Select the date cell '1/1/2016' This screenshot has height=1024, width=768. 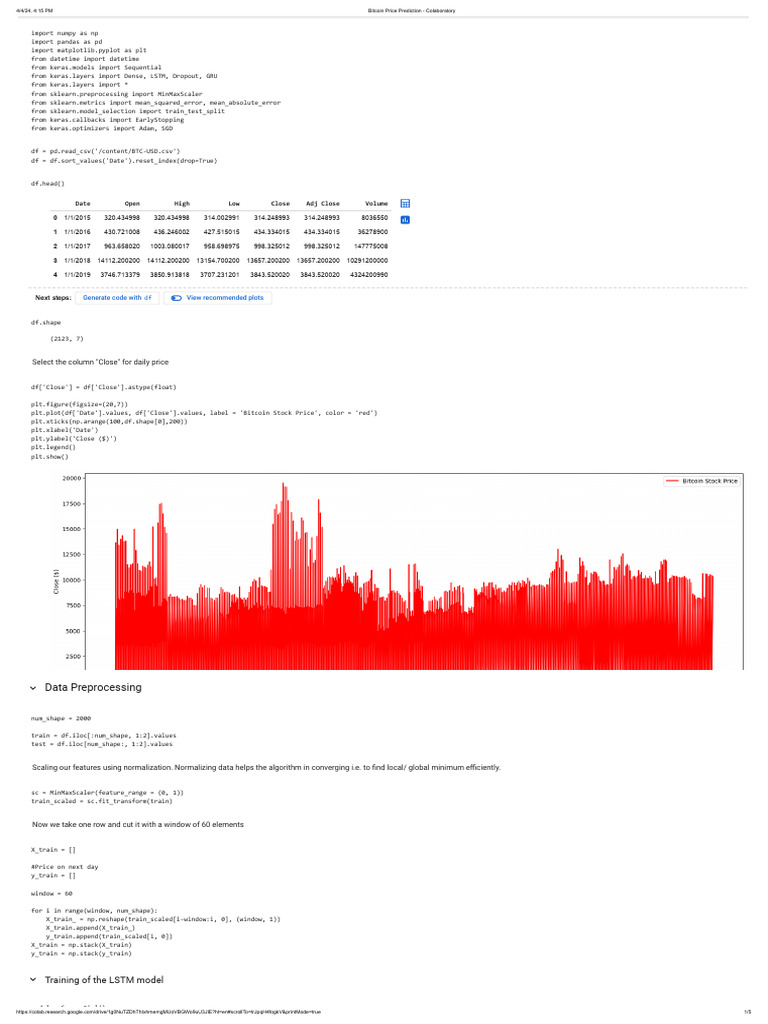77,232
